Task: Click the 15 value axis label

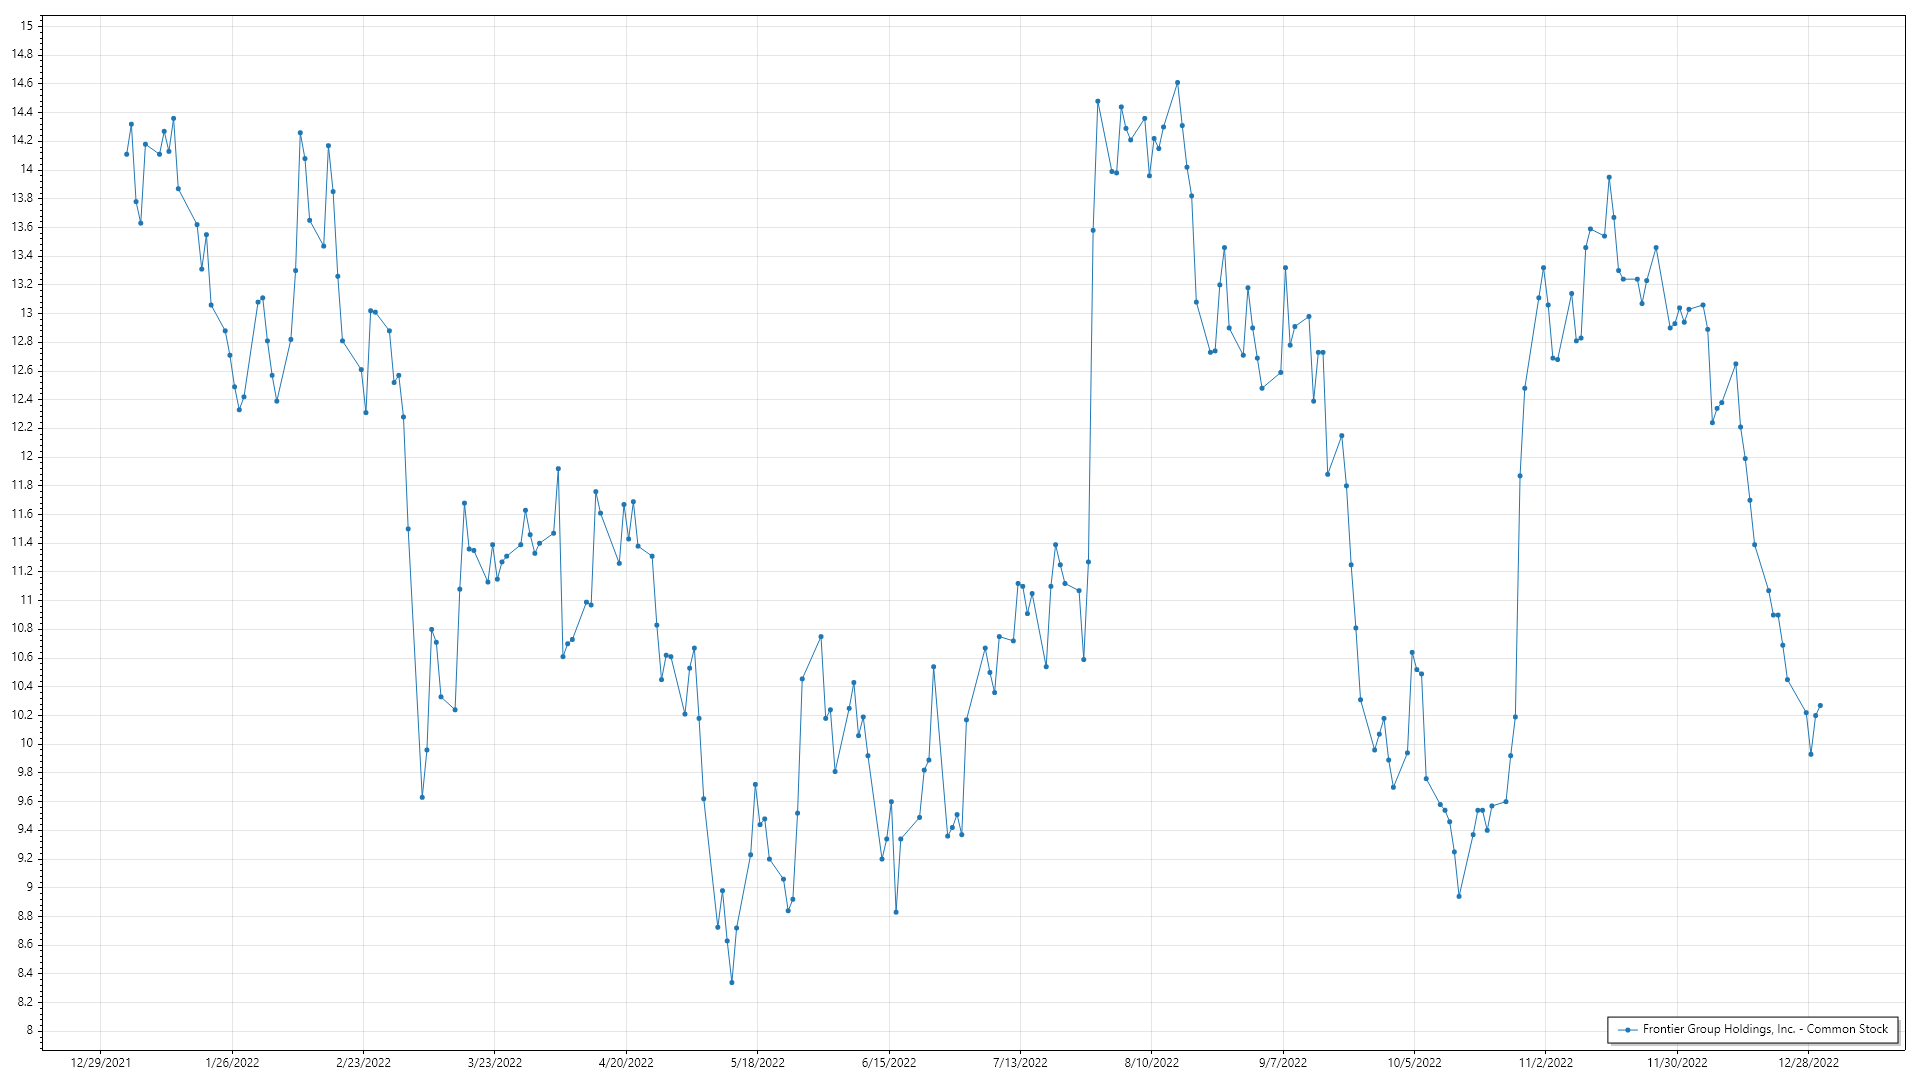Action: click(27, 26)
